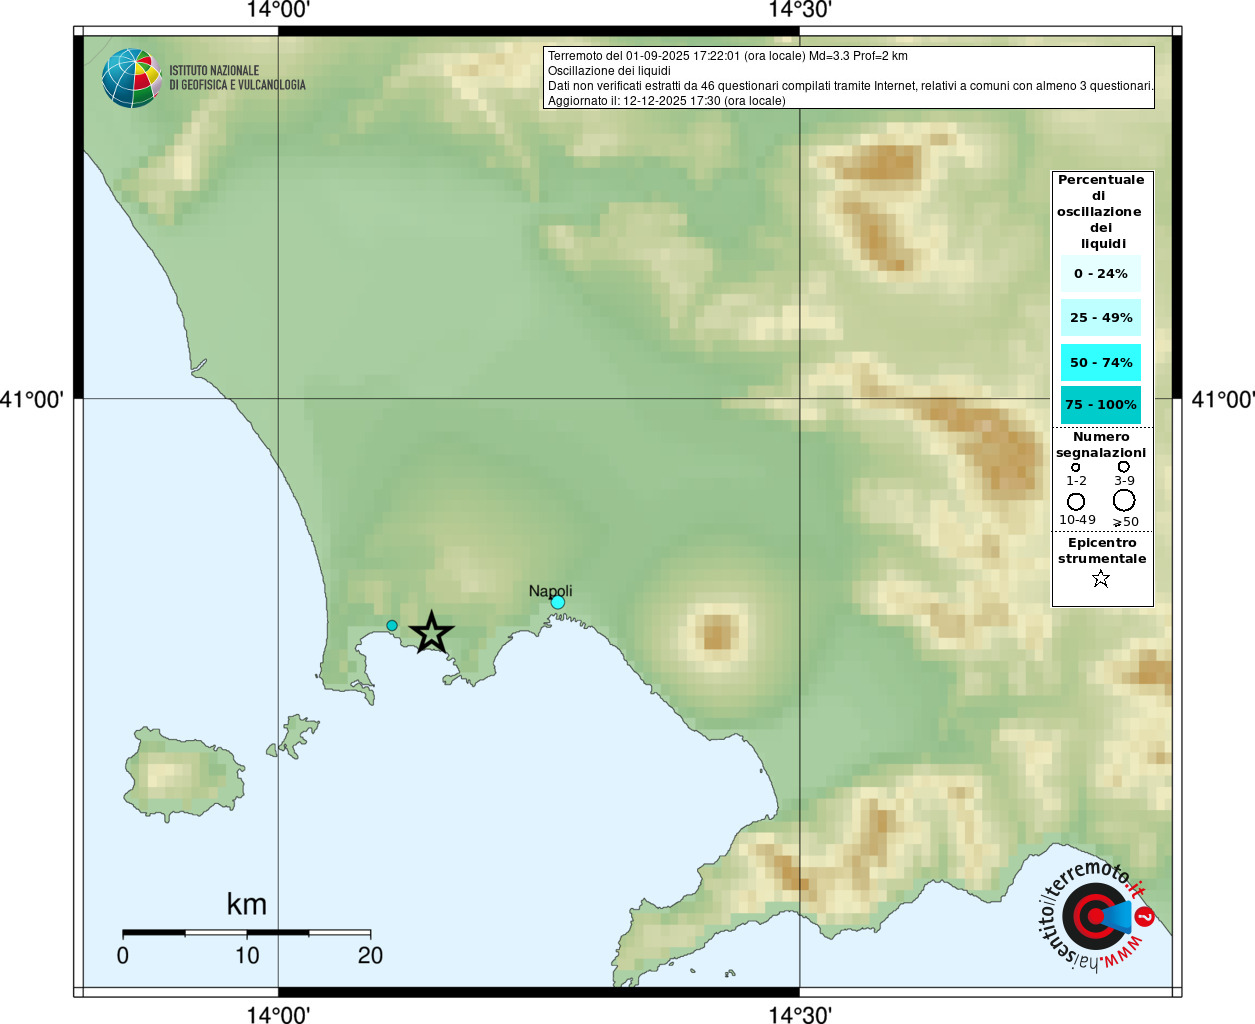Click the Istituto Nazionale di Geofisica text
This screenshot has width=1255, height=1024.
[237, 78]
